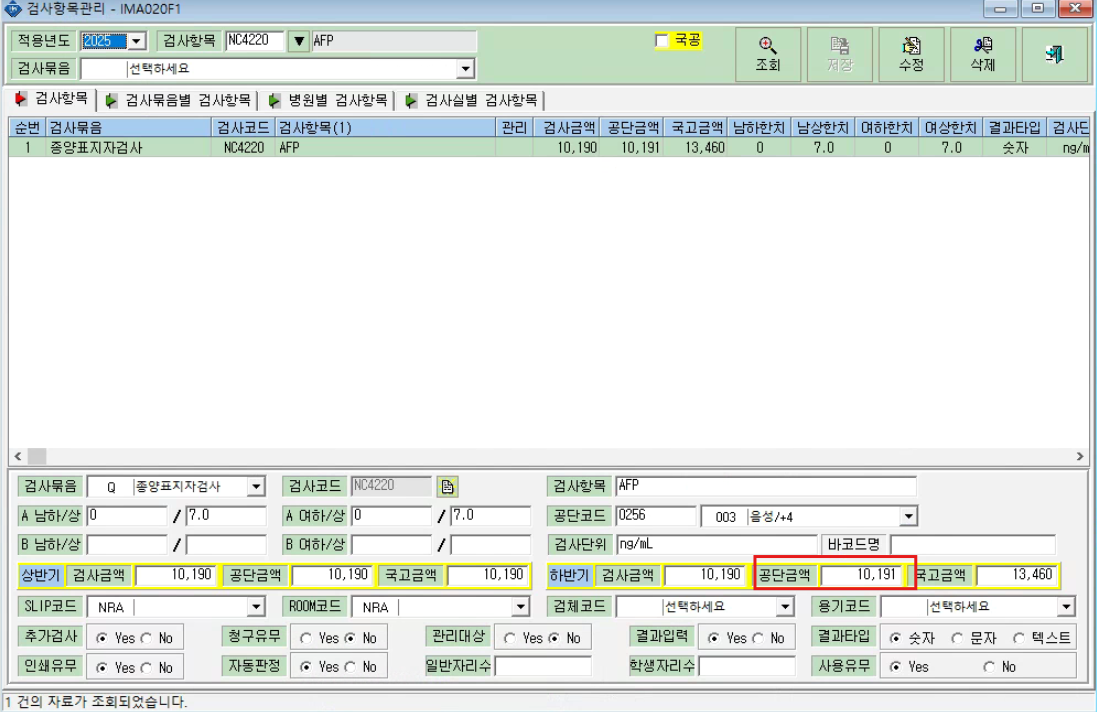Screen dimensions: 1097x712
Task: Expand the SLIP코드 NRA dropdown
Action: tap(256, 606)
